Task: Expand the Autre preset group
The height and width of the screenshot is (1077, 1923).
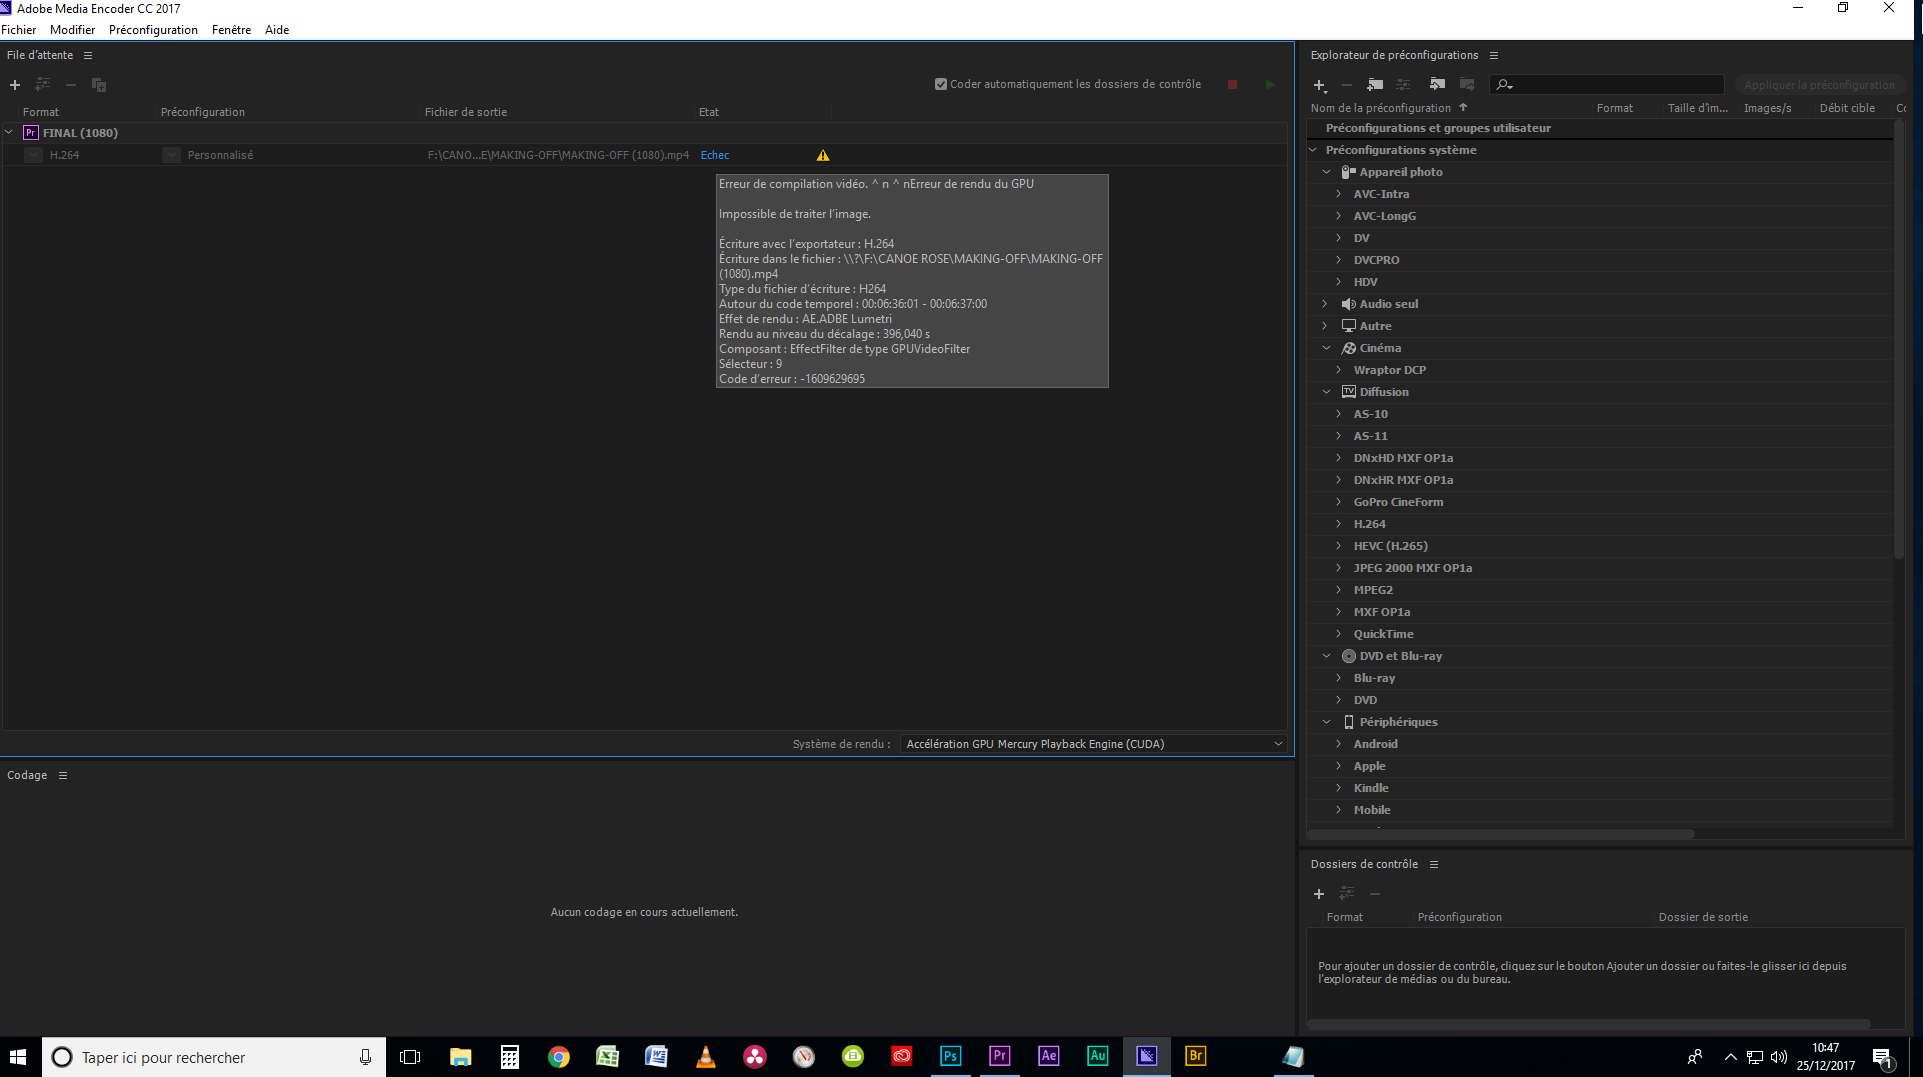Action: (x=1326, y=326)
